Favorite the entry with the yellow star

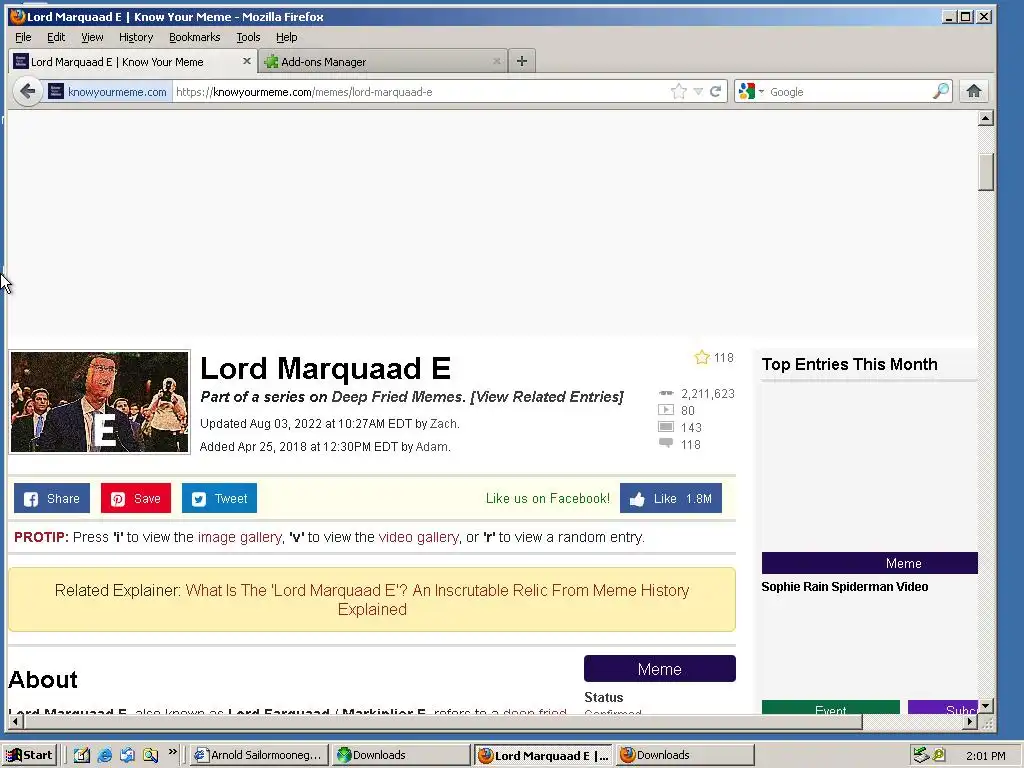(702, 357)
